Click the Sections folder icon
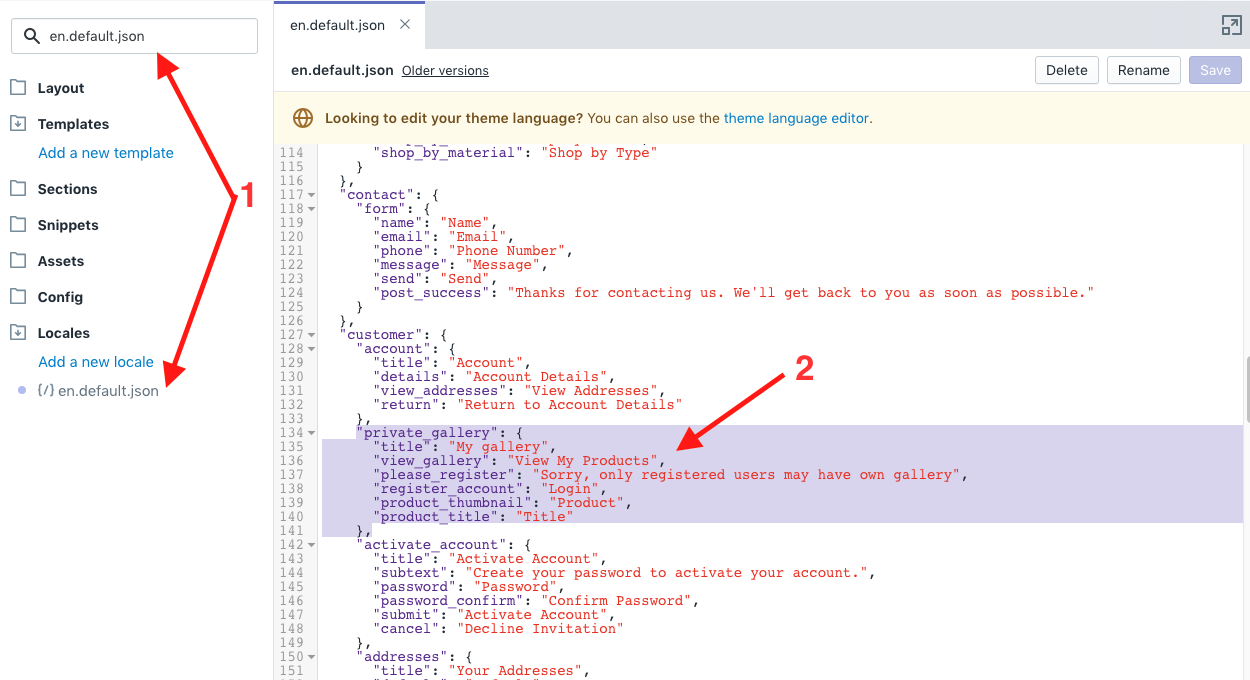Image resolution: width=1250 pixels, height=680 pixels. pos(16,188)
